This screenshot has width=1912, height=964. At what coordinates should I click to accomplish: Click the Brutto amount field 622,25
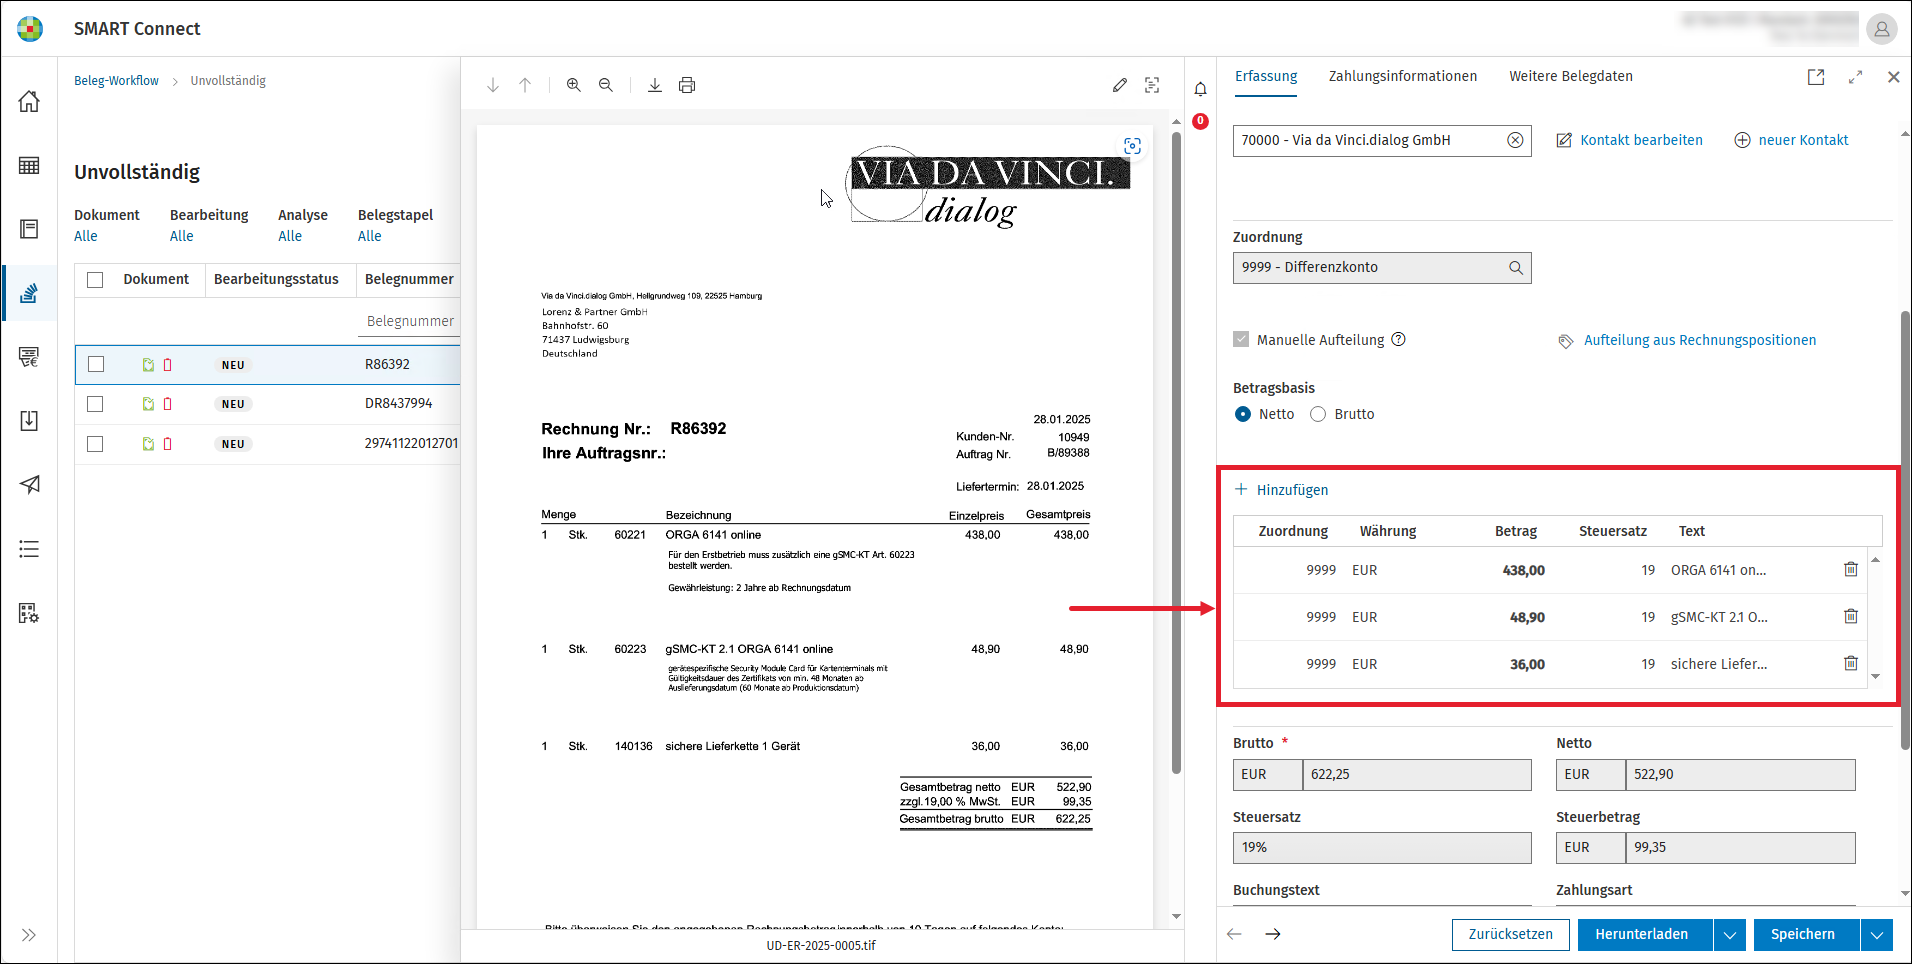pyautogui.click(x=1417, y=775)
